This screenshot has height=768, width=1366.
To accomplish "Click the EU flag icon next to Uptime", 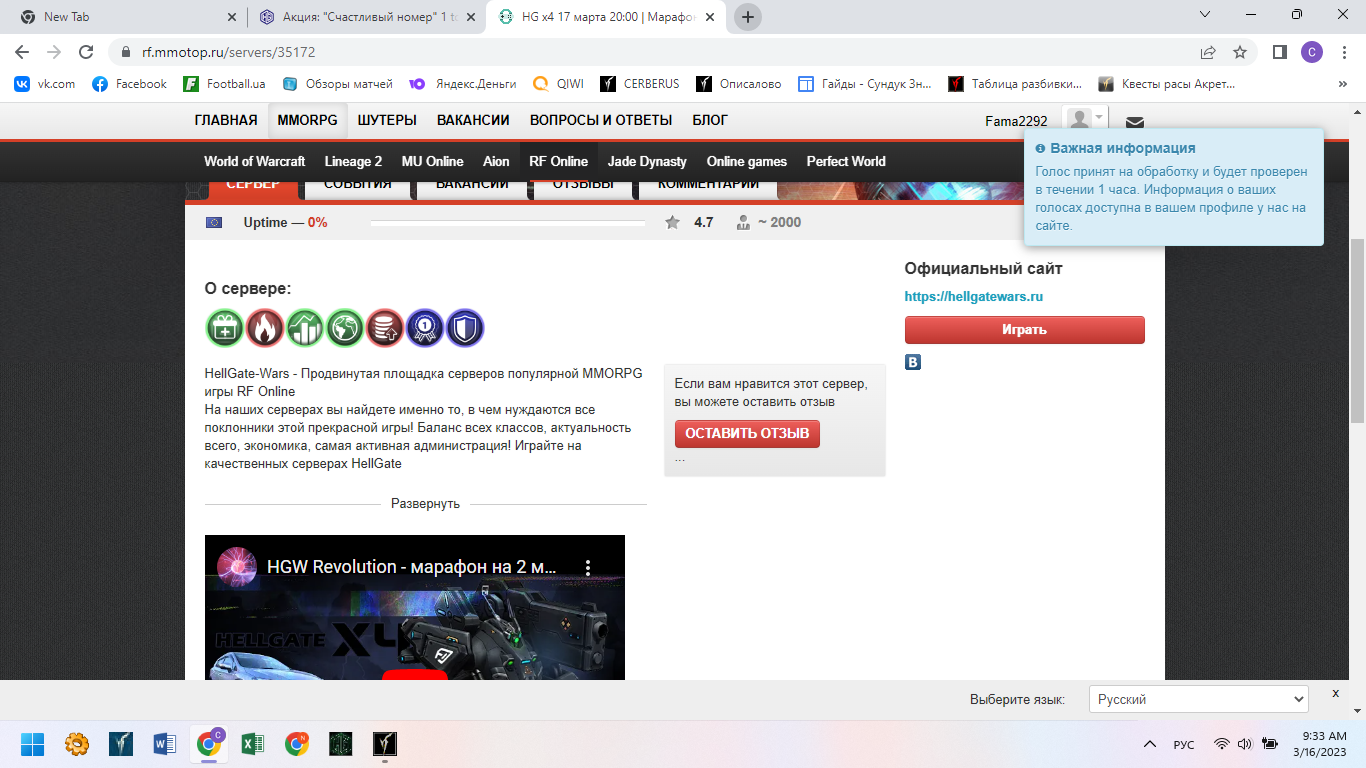I will click(x=214, y=222).
